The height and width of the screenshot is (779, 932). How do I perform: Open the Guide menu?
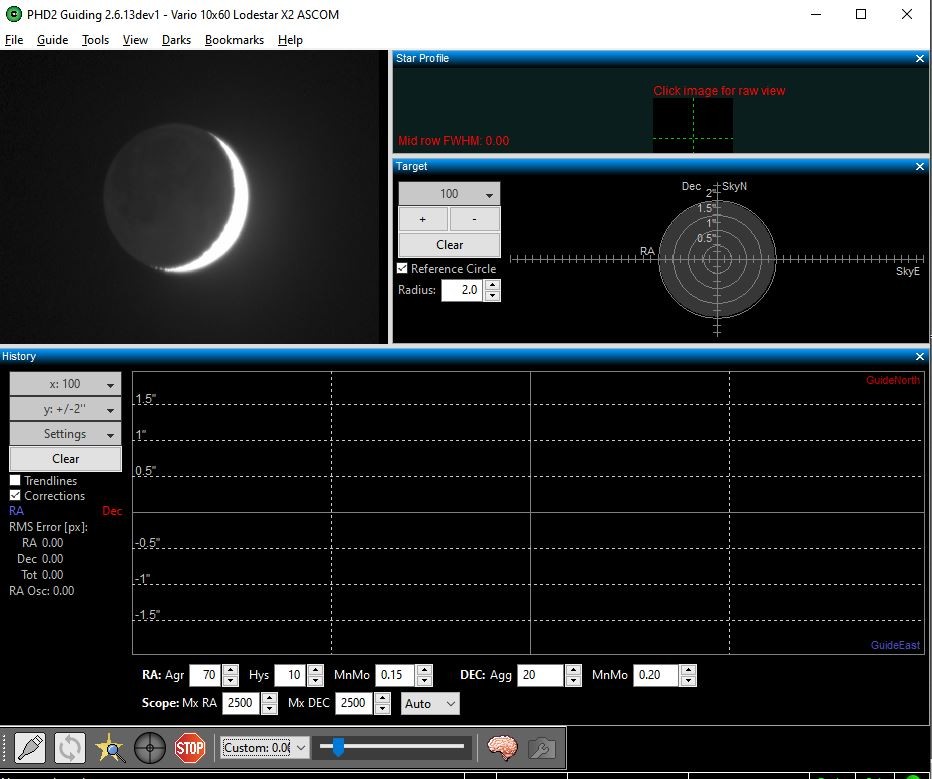(52, 40)
